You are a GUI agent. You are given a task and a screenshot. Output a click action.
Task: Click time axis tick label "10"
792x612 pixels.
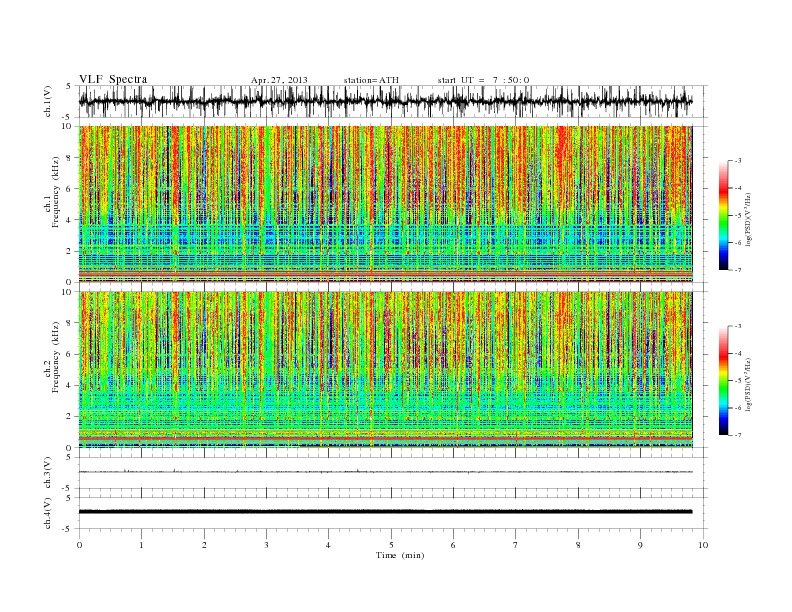point(703,545)
